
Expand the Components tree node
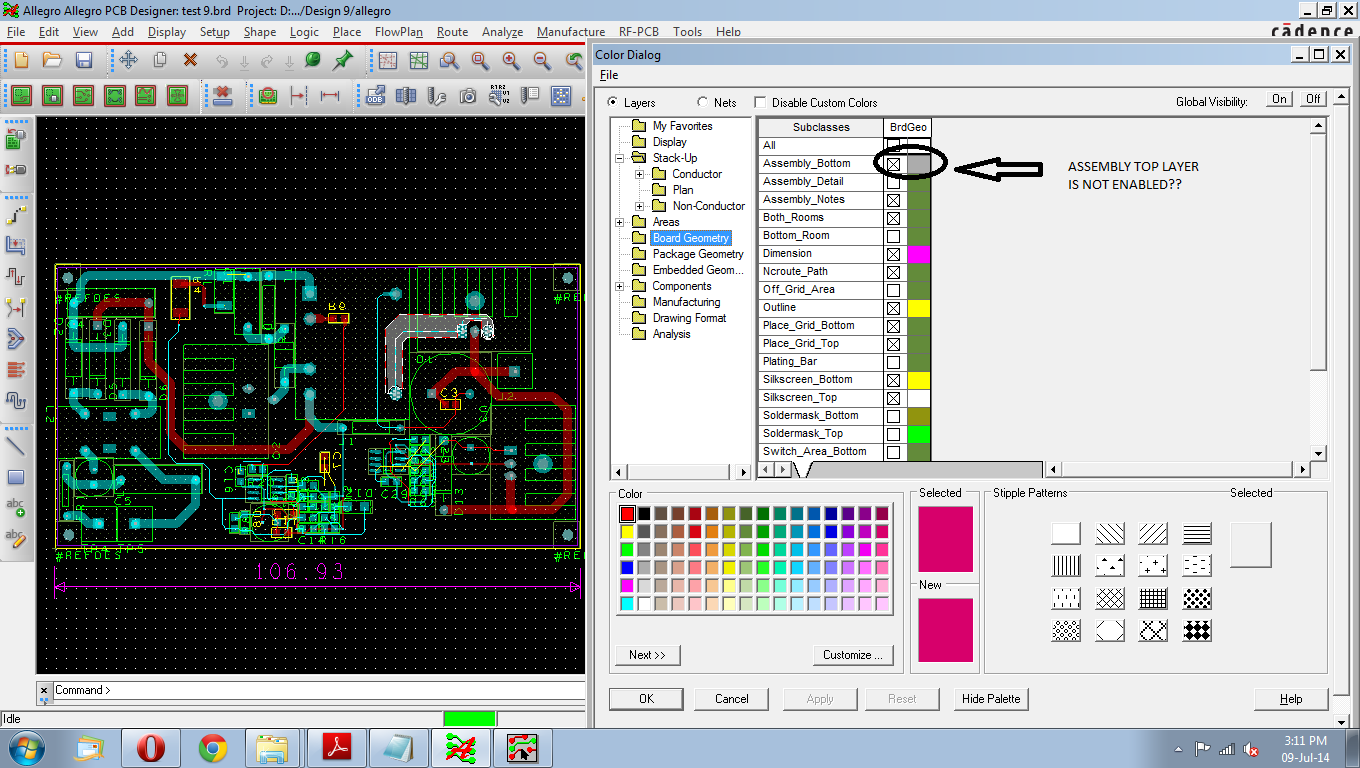(620, 286)
